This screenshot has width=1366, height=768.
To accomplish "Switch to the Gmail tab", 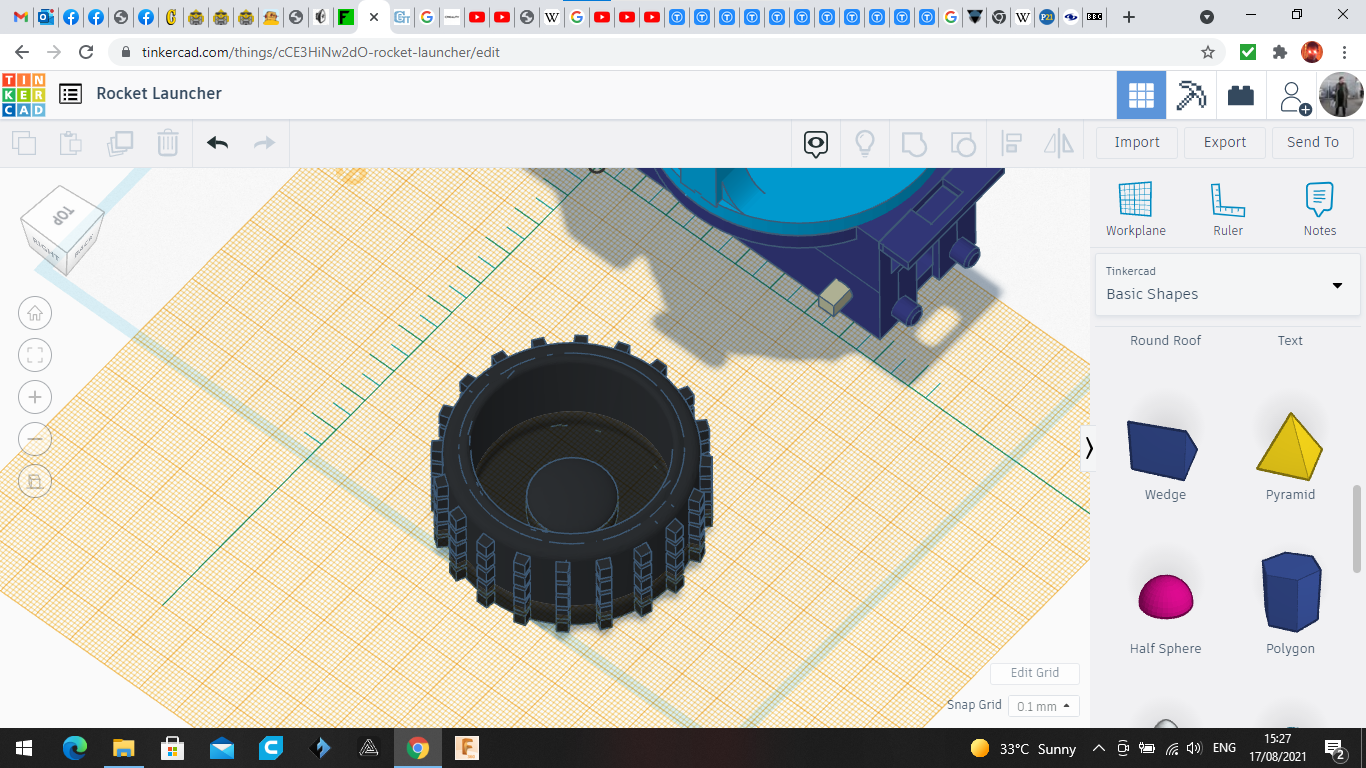I will coord(21,17).
